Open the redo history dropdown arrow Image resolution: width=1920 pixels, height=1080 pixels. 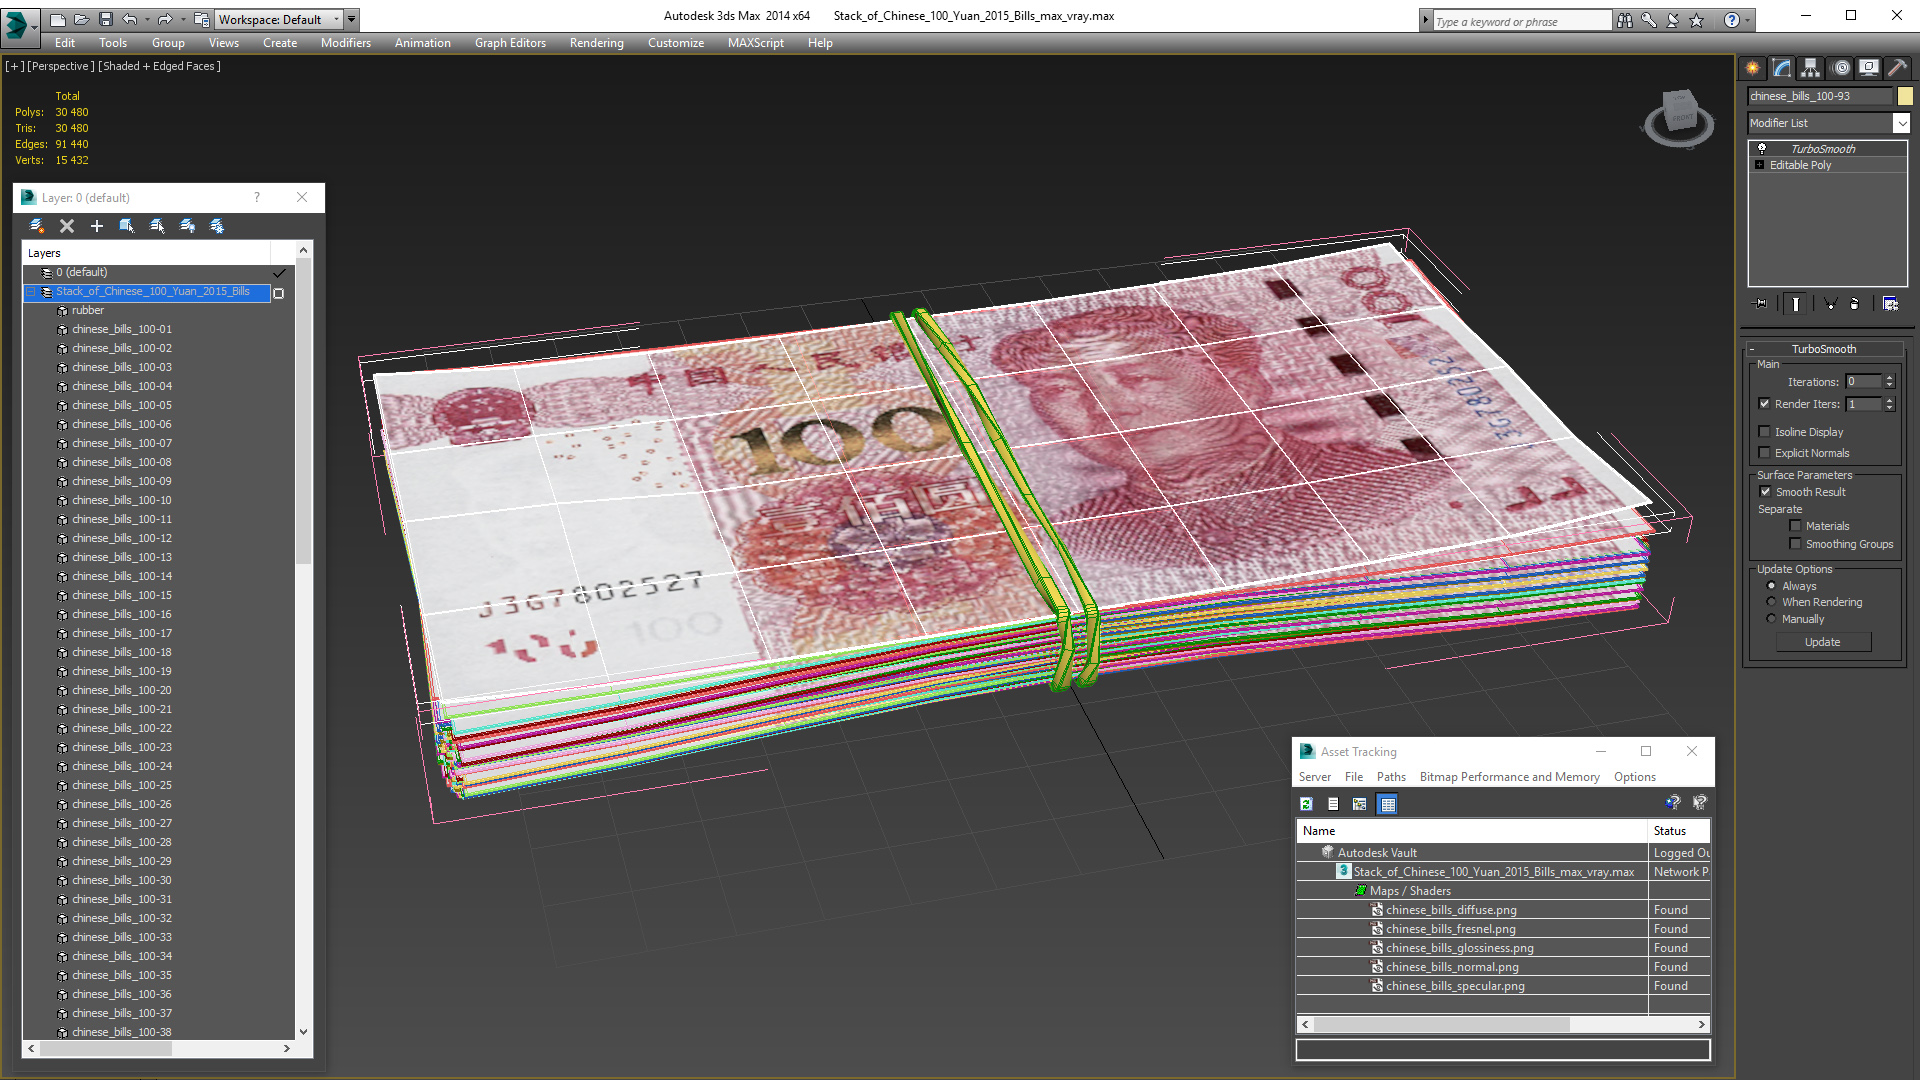[x=183, y=19]
